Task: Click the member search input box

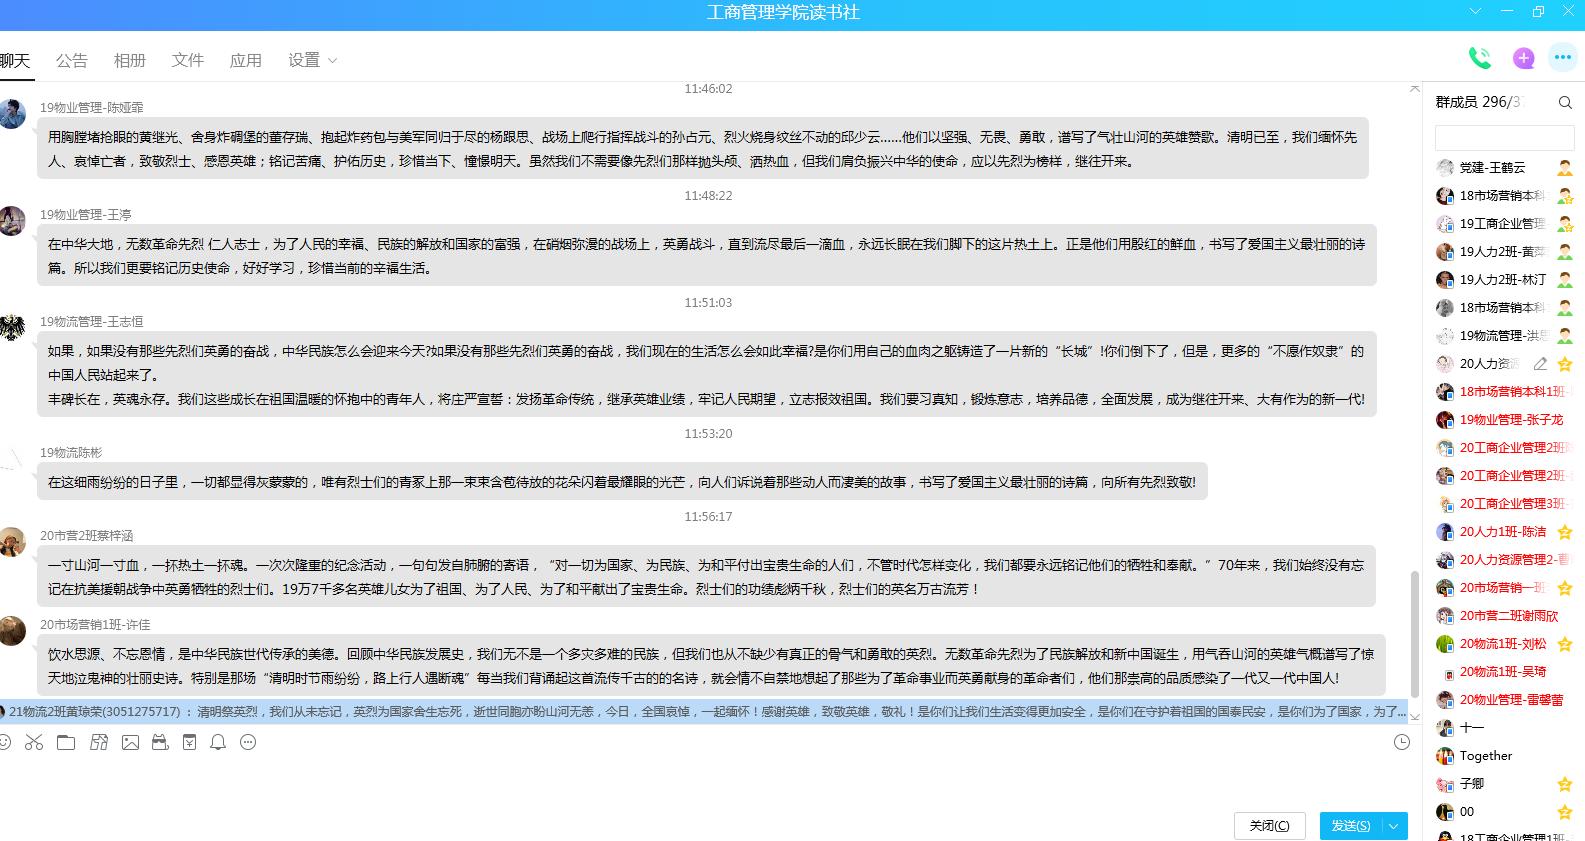Action: click(1503, 137)
